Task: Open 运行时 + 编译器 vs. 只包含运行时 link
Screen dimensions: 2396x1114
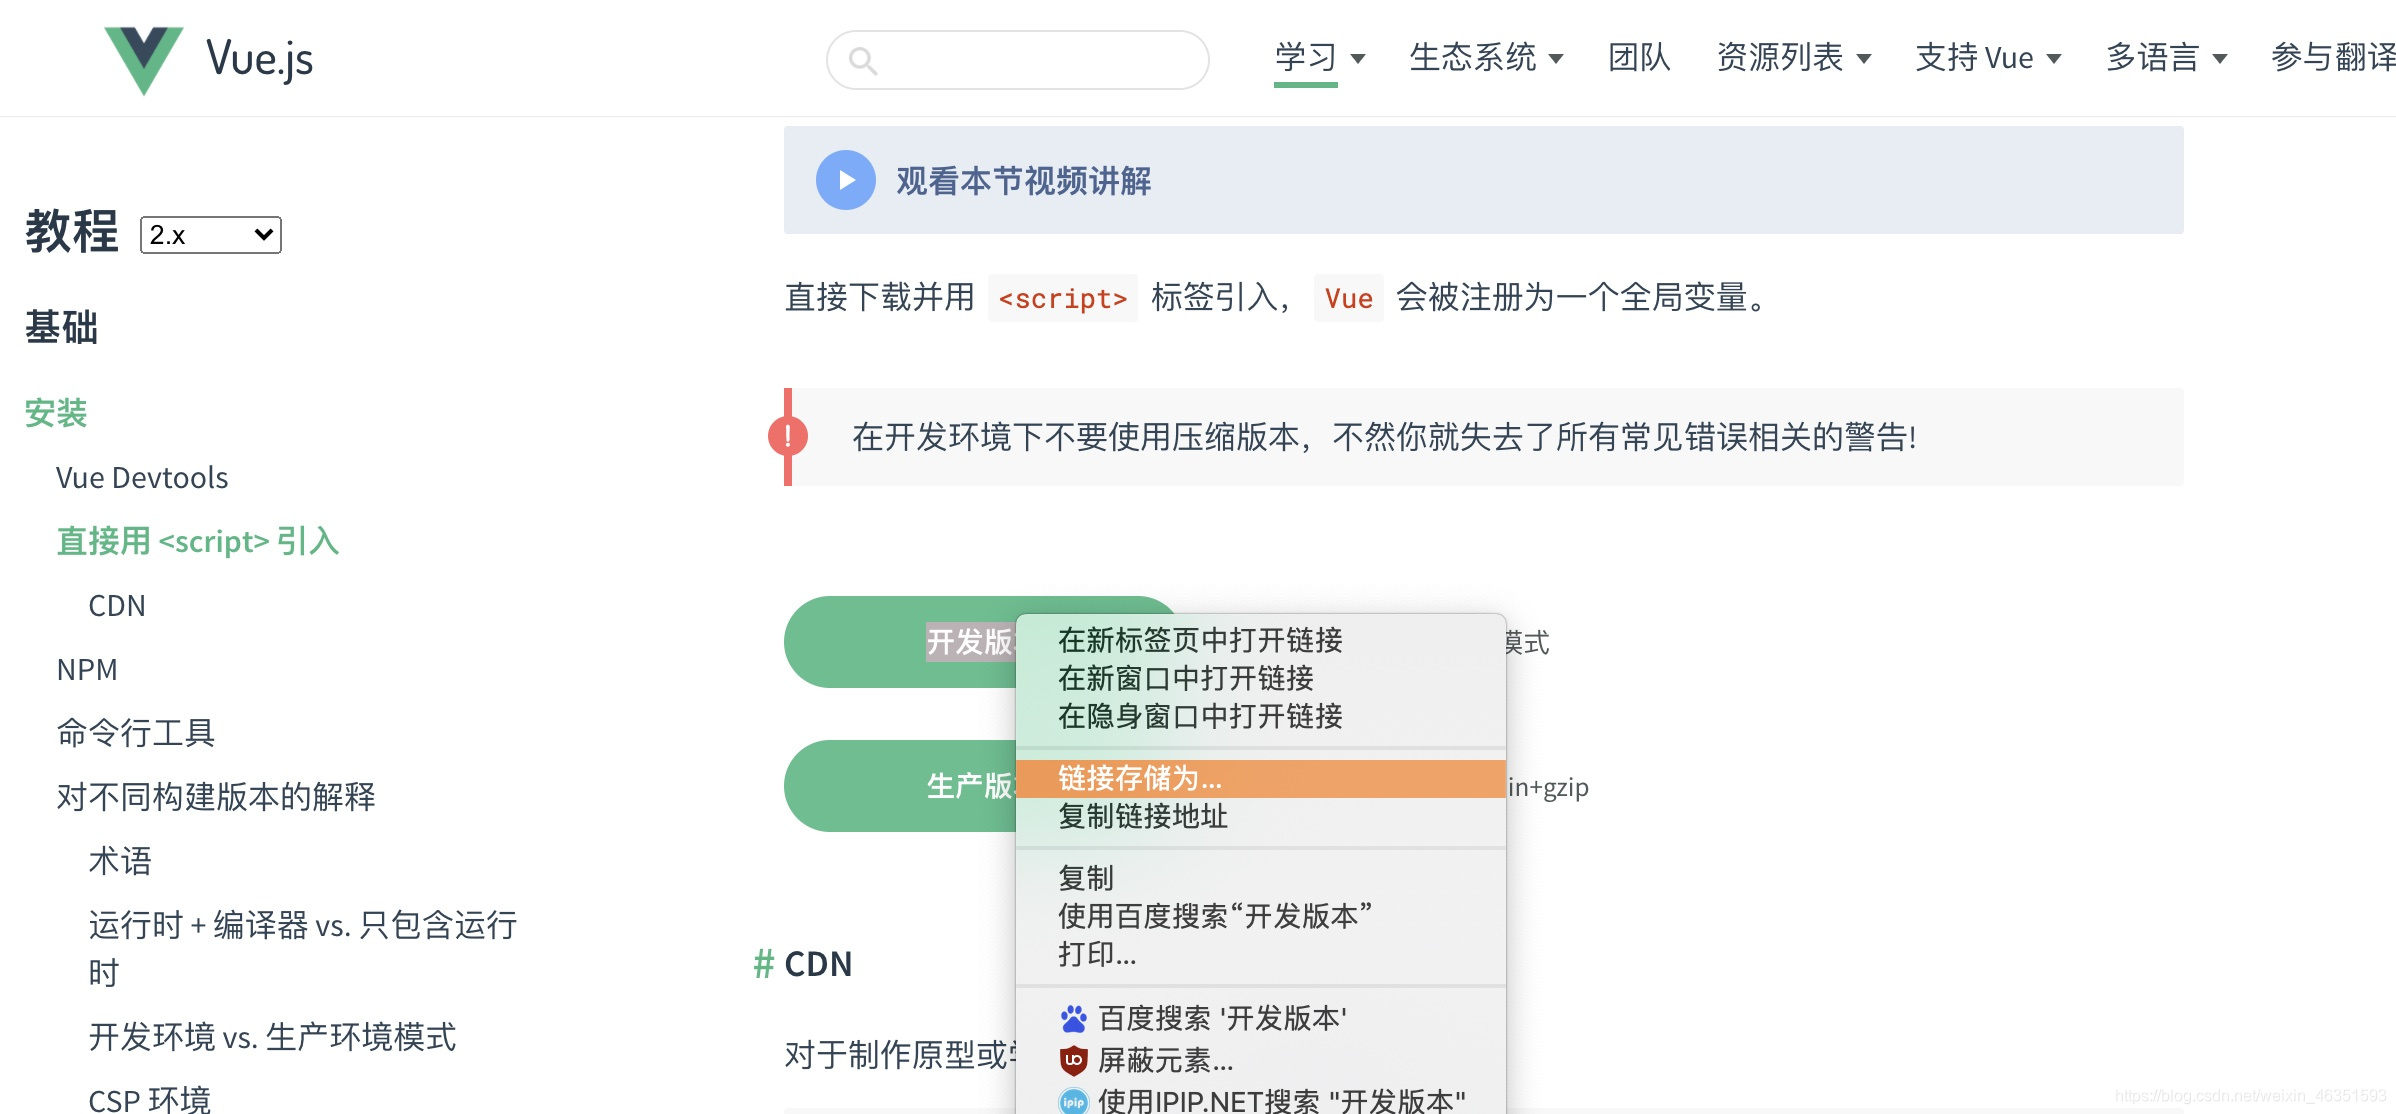Action: coord(303,949)
